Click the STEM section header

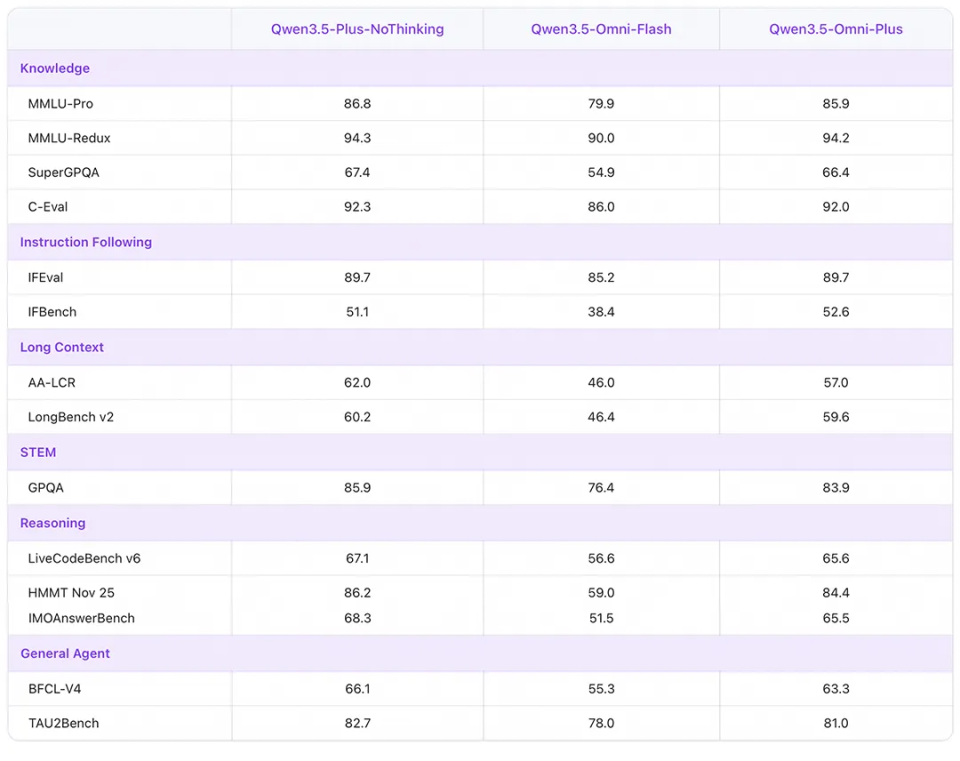pos(38,452)
